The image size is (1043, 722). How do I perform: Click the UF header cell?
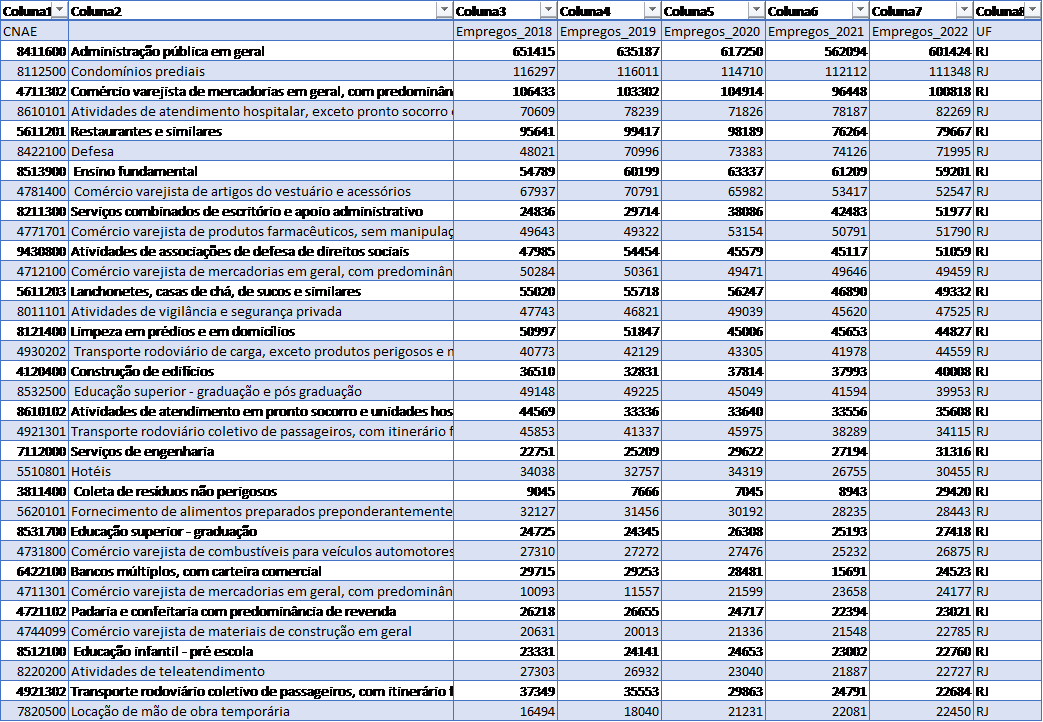(x=1006, y=31)
